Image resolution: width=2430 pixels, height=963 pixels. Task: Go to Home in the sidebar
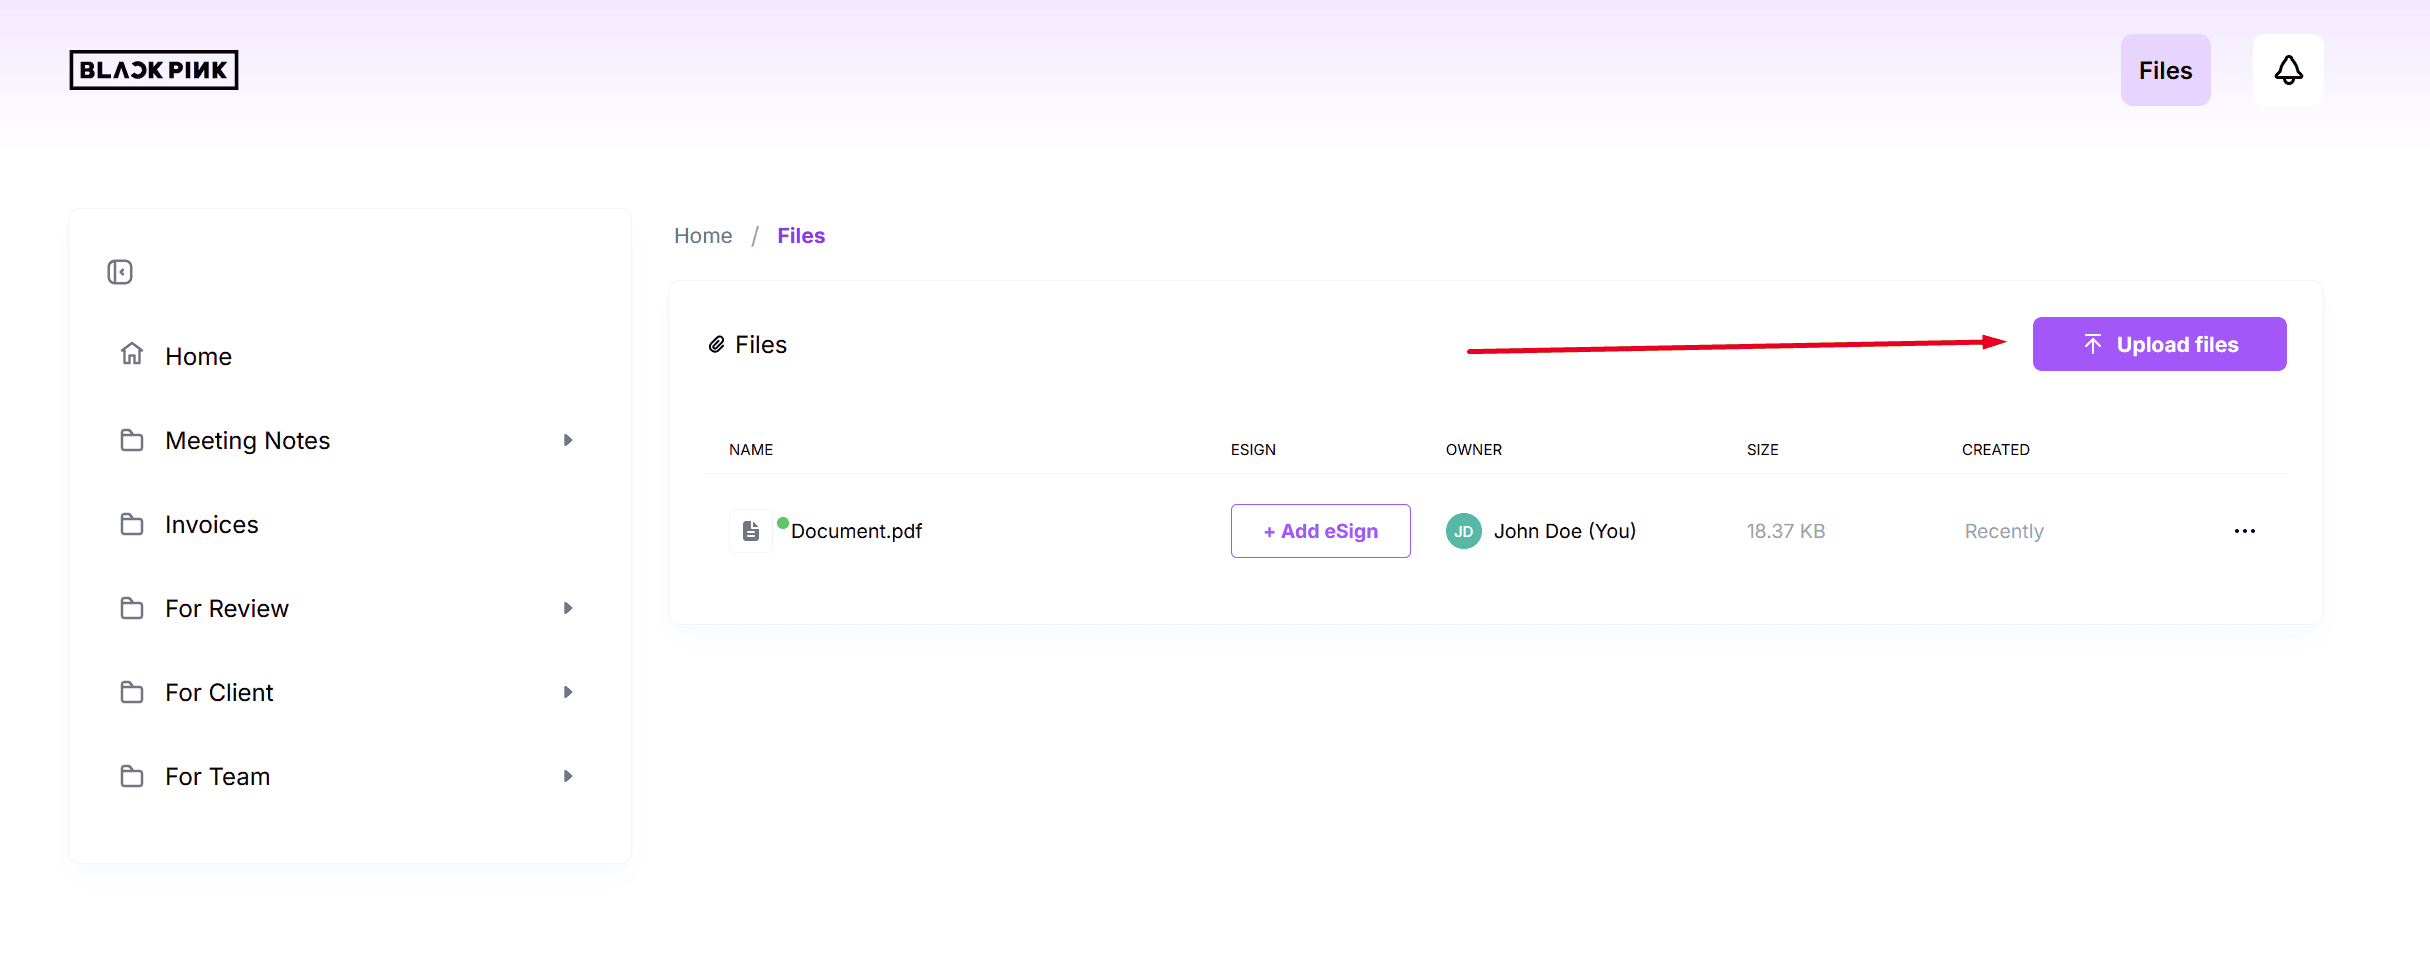pos(198,357)
